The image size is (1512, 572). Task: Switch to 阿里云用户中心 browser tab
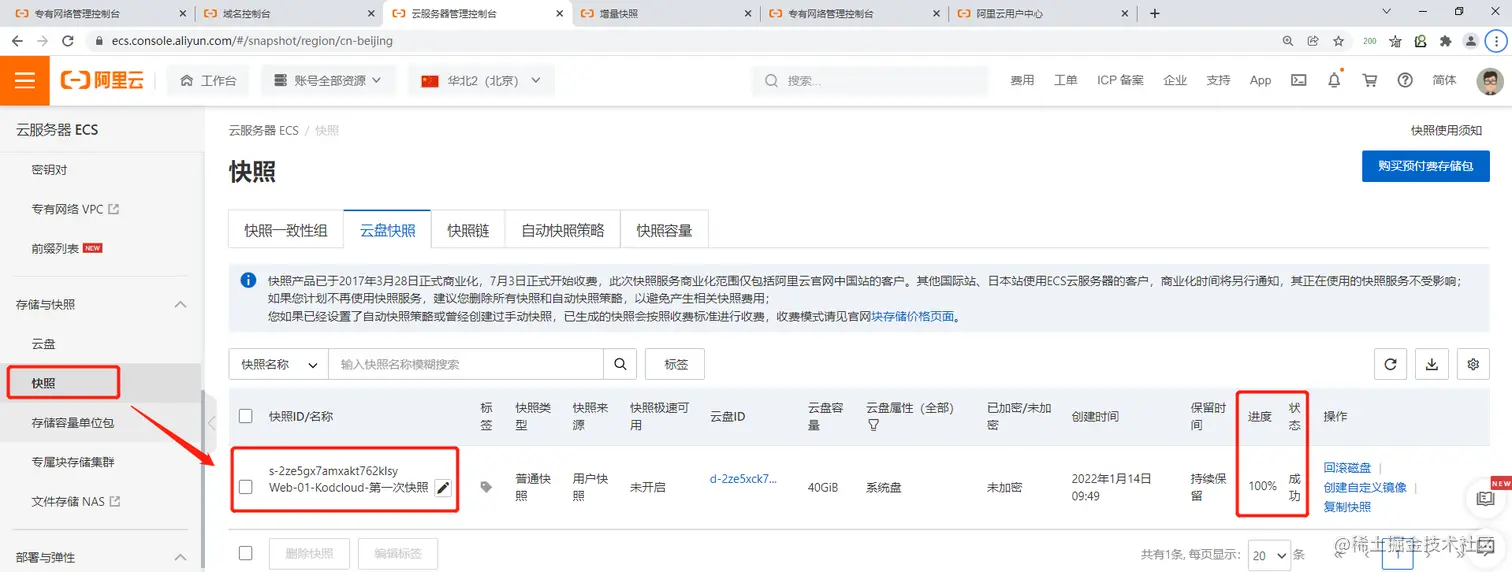[x=1044, y=14]
